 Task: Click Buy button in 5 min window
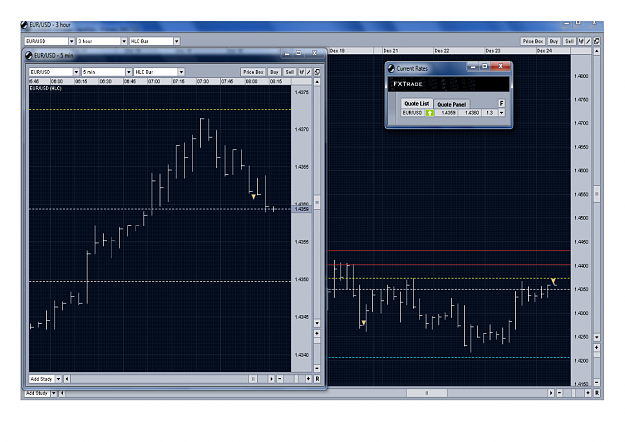pyautogui.click(x=274, y=72)
